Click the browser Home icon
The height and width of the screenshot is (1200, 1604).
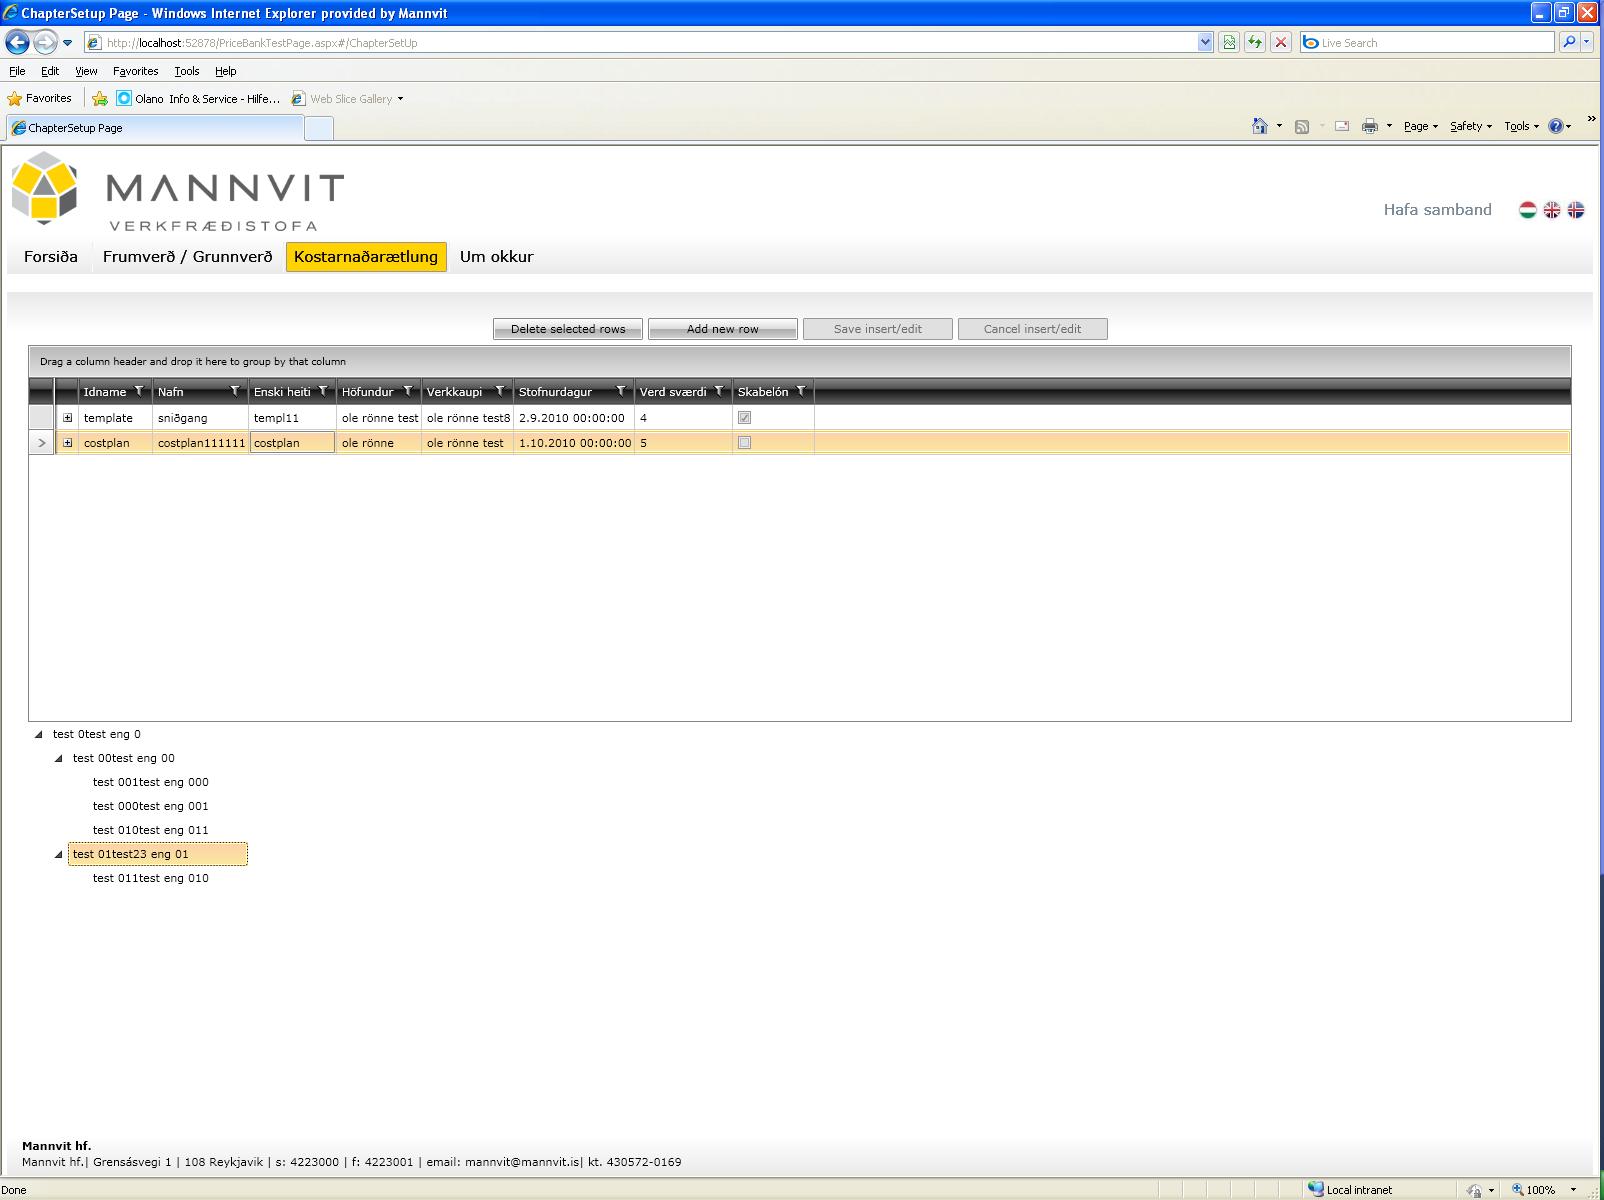point(1260,126)
